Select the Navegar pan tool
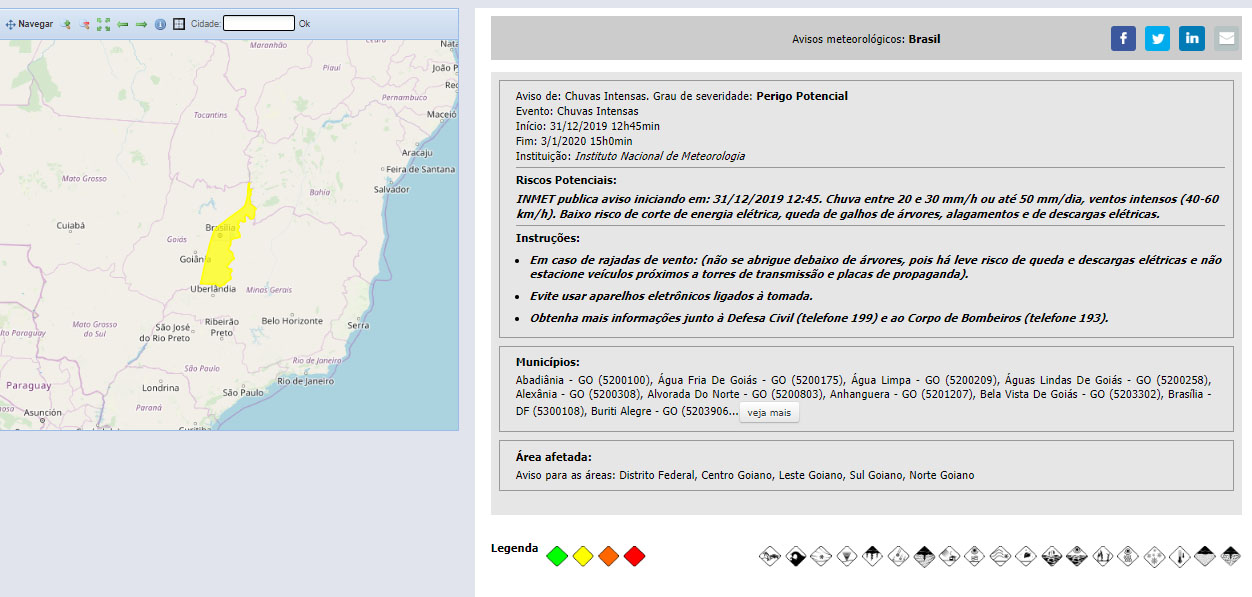 pyautogui.click(x=29, y=24)
